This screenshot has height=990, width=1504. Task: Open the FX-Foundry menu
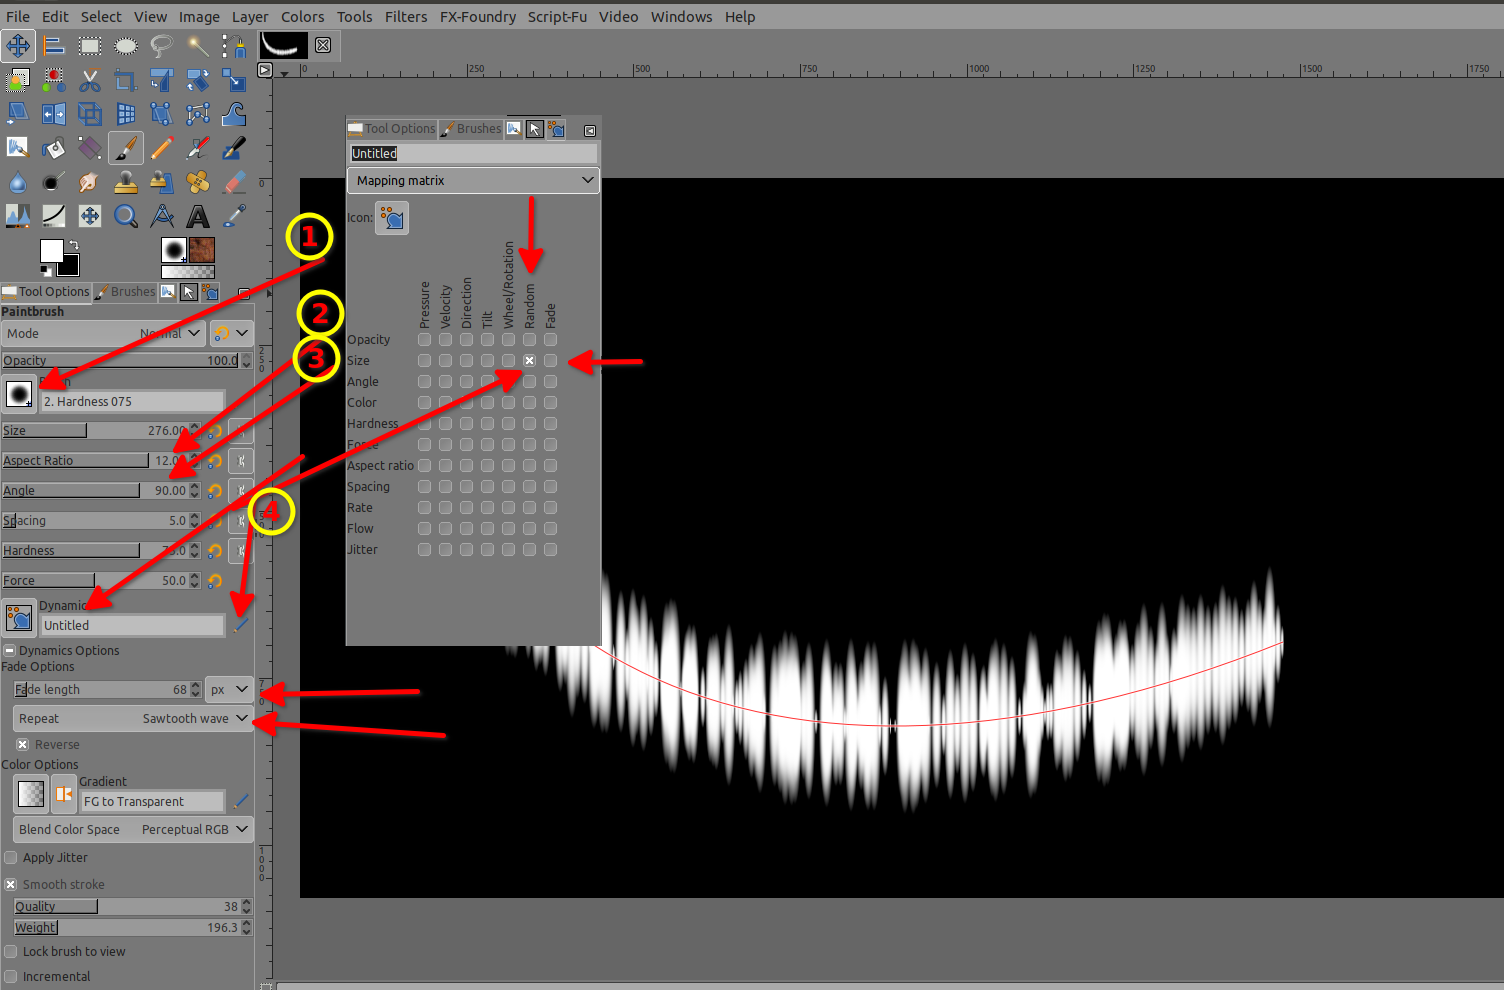[x=478, y=17]
